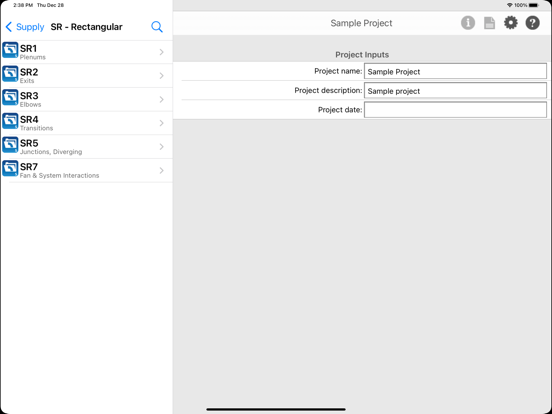Click the Sample Project header title

tap(361, 23)
